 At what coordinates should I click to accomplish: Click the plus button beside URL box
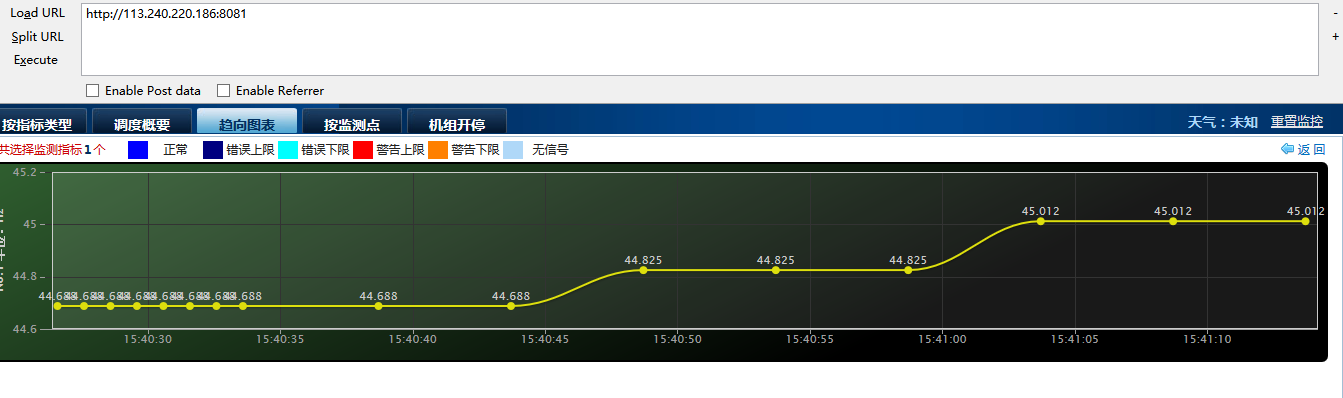pos(1335,37)
